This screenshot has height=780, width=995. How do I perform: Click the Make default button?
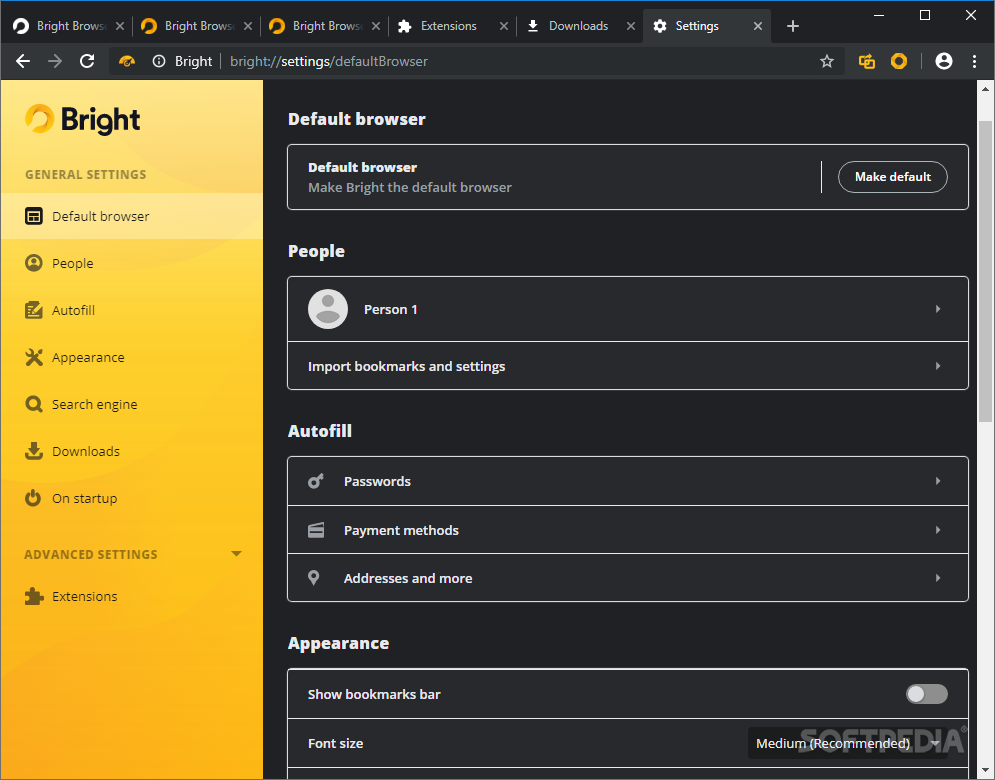892,177
